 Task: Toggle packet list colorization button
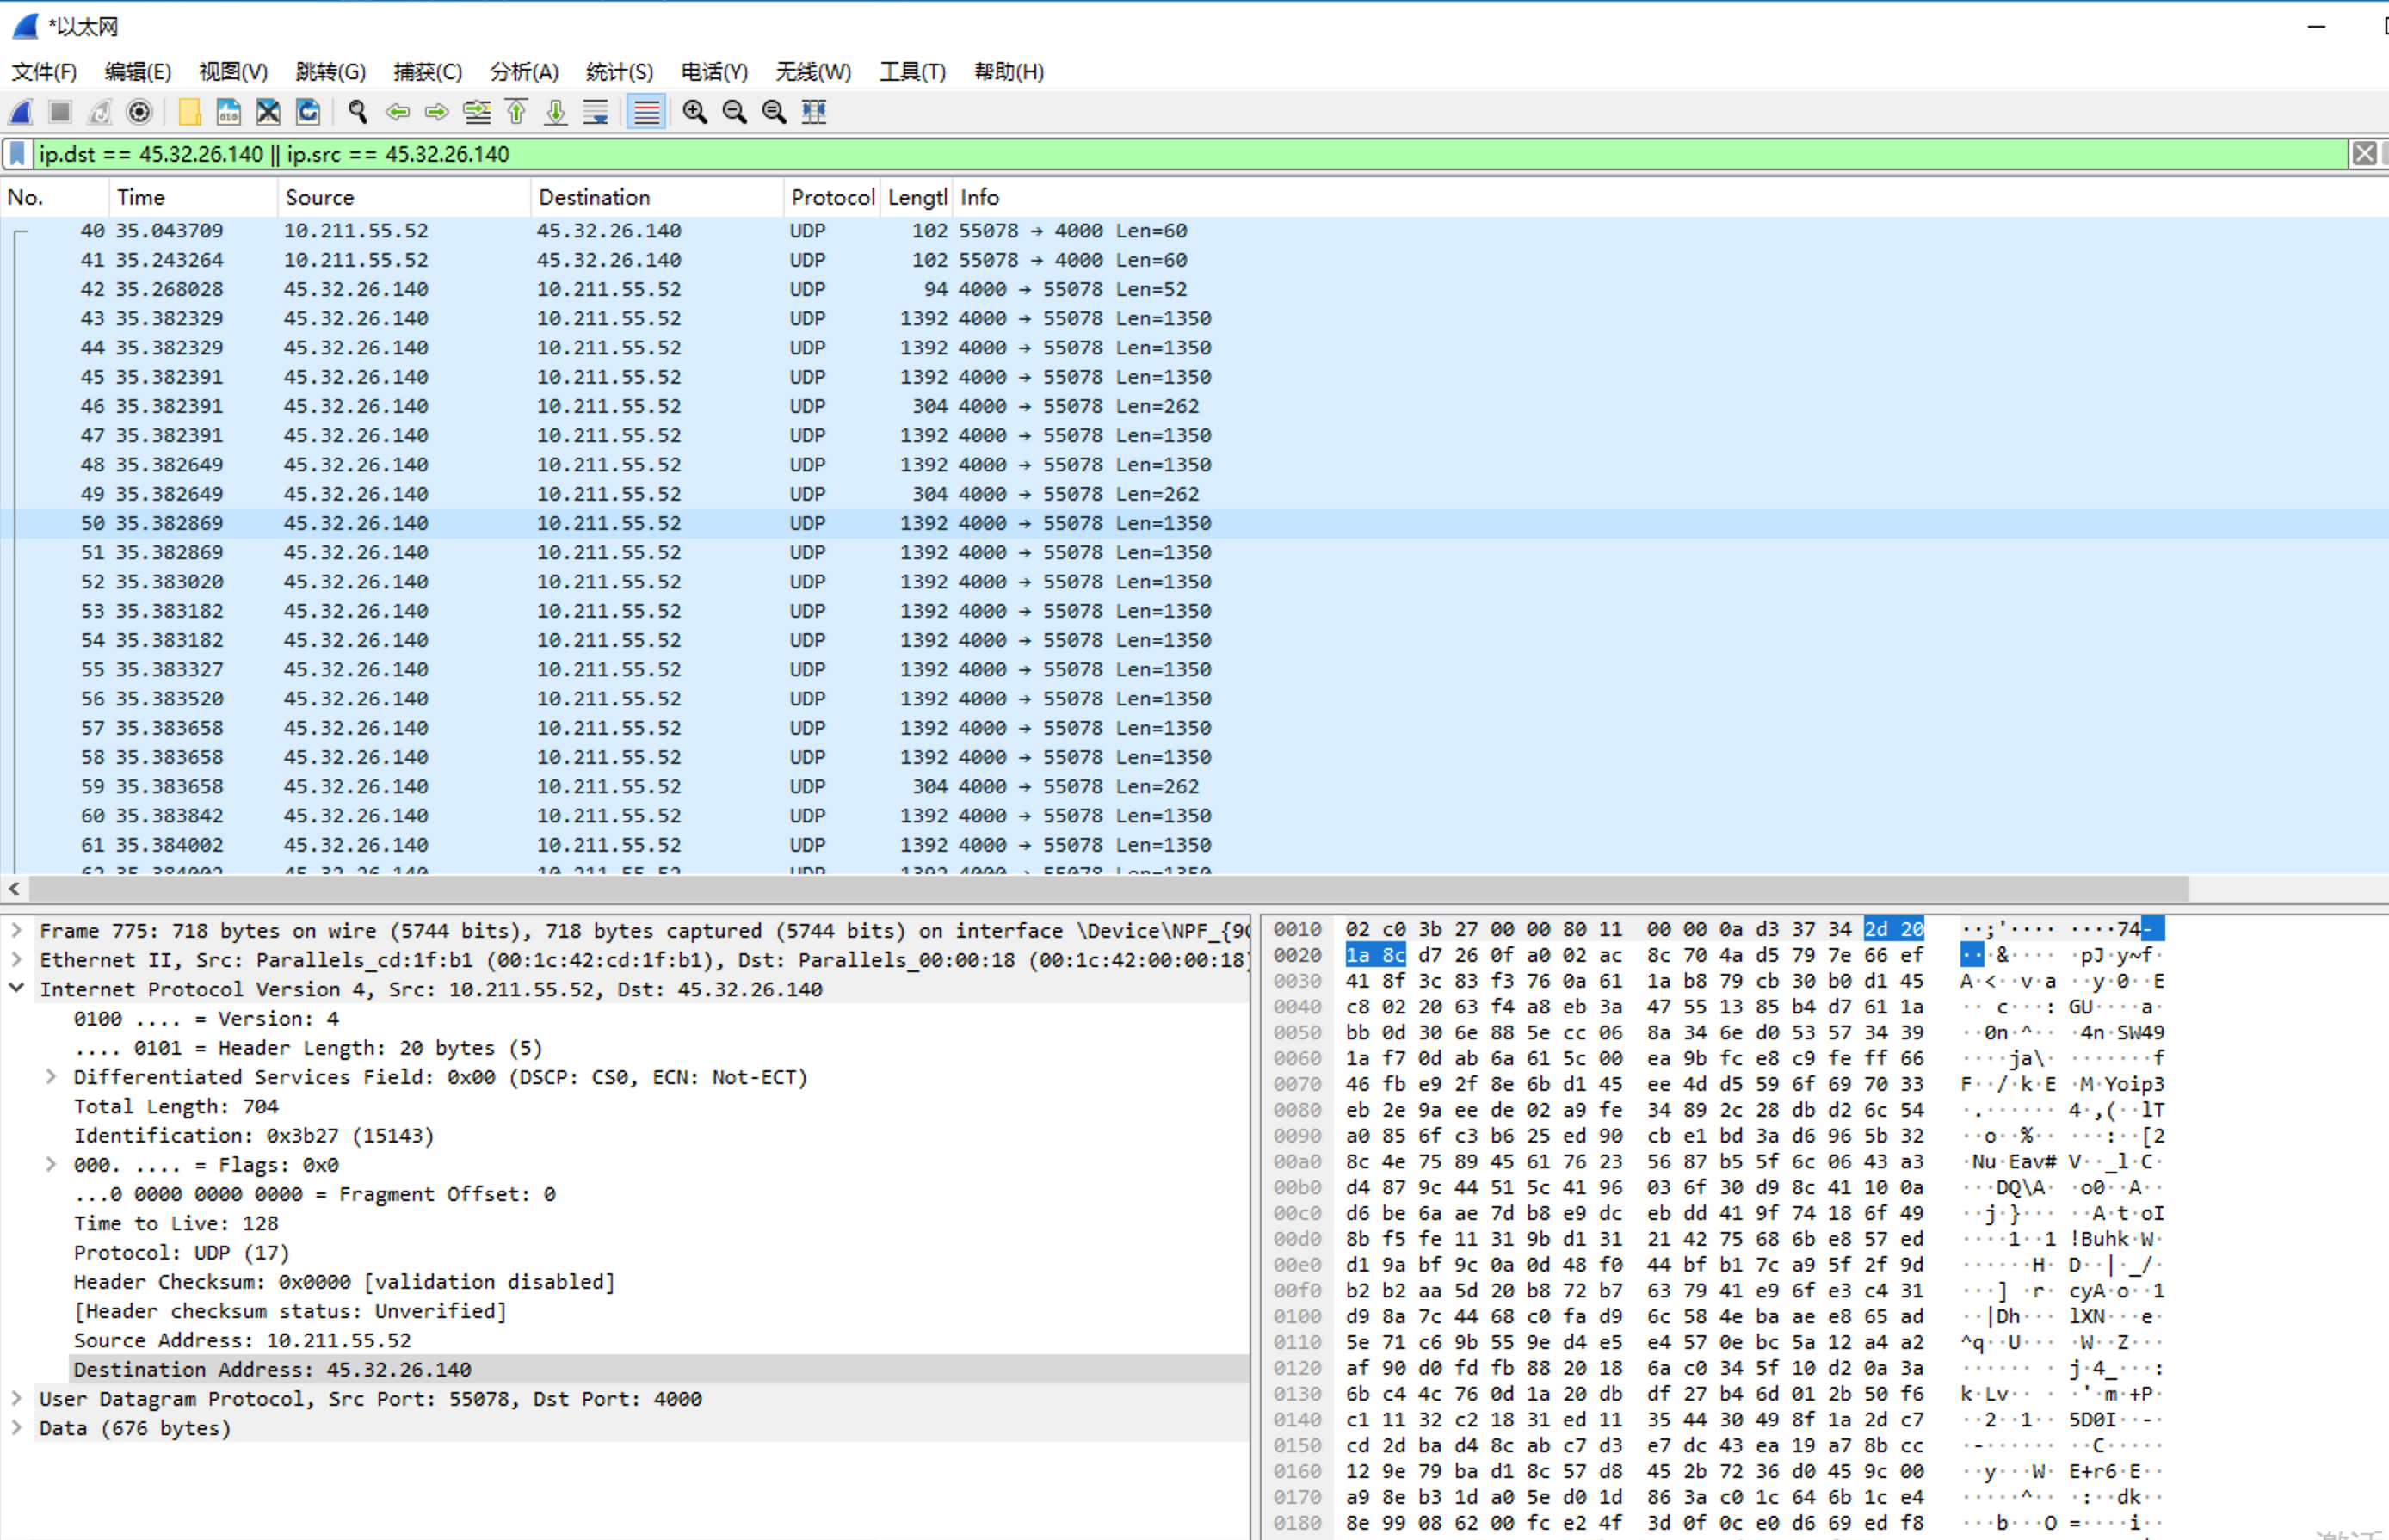pos(646,112)
